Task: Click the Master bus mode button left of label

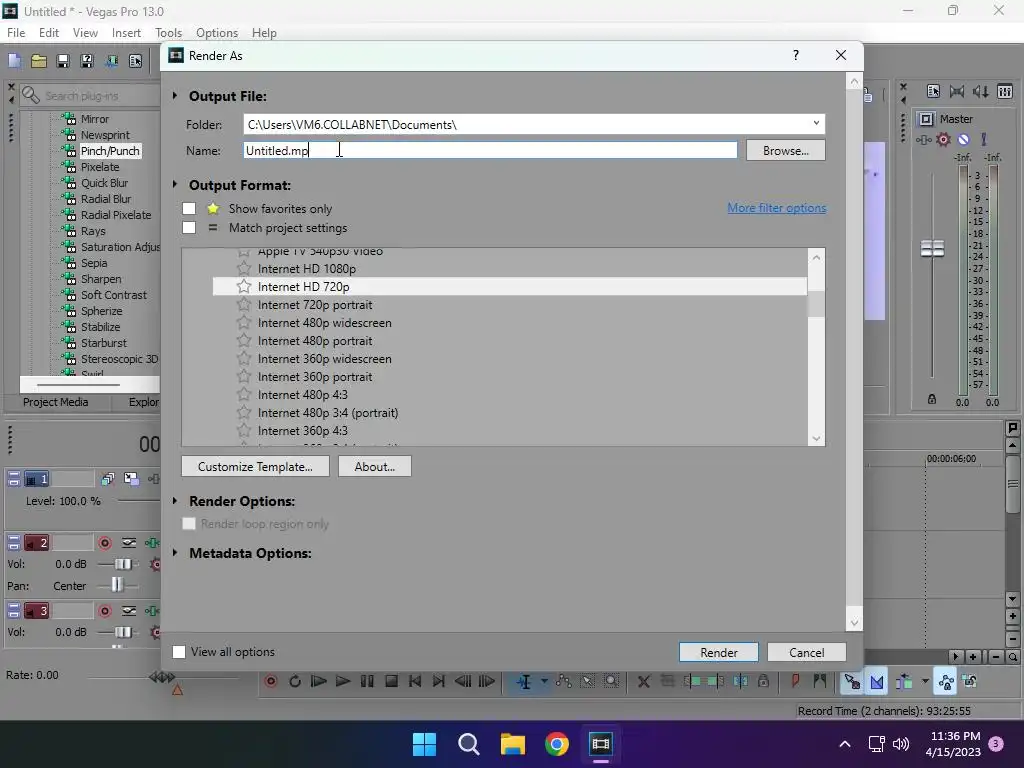Action: [926, 119]
